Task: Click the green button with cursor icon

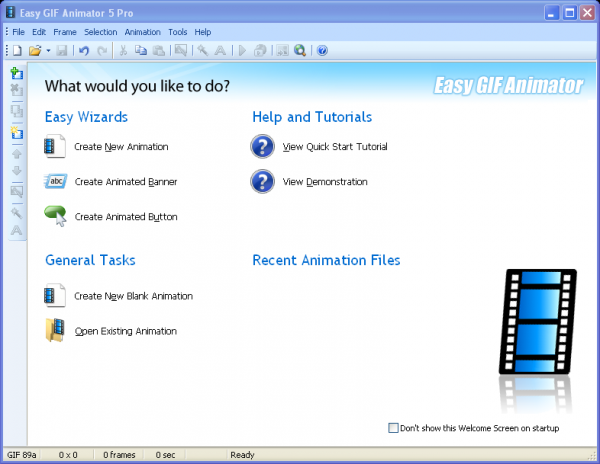Action: click(55, 216)
